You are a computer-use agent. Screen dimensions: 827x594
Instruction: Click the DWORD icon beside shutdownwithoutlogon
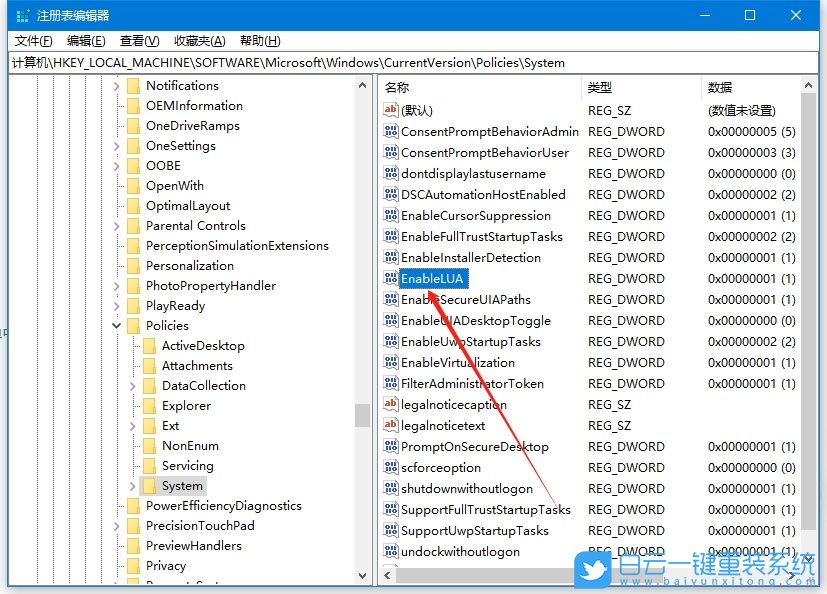point(392,488)
